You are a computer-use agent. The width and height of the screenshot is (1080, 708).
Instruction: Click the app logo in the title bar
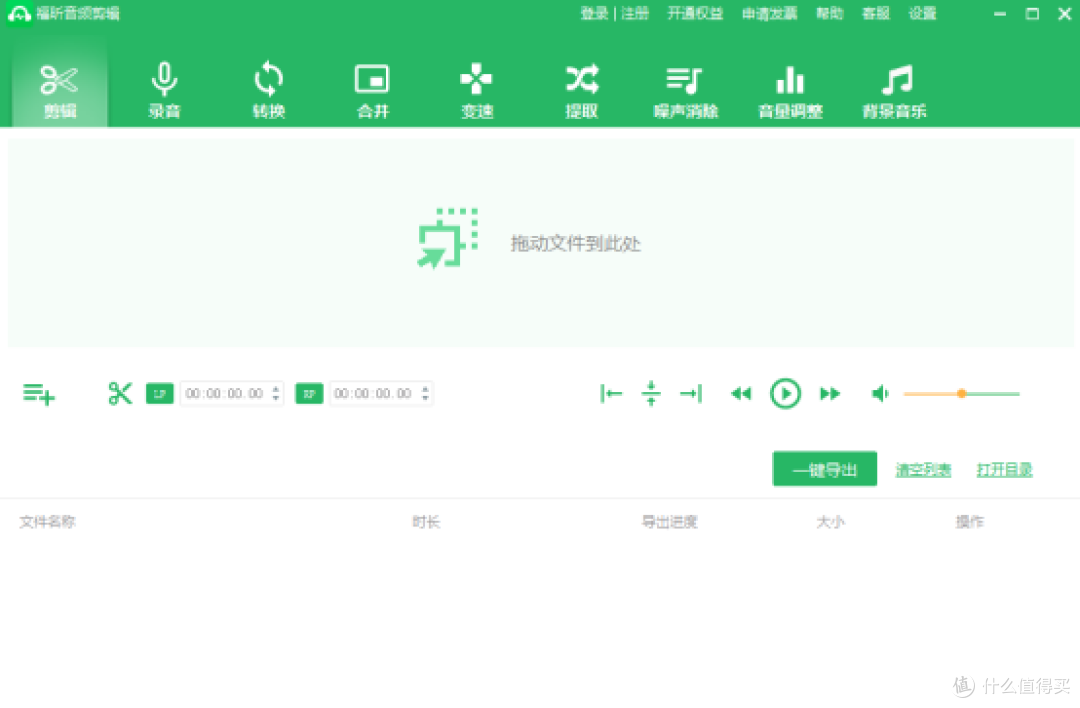(x=19, y=13)
